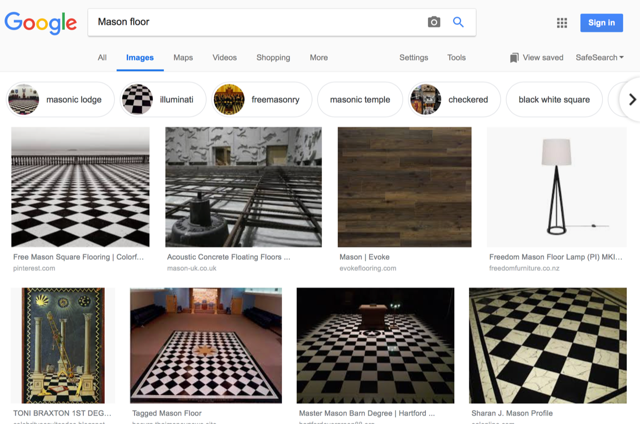Click the 'Freedom Mason Floor Lamp' title
Image resolution: width=640 pixels, height=424 pixels.
(556, 257)
